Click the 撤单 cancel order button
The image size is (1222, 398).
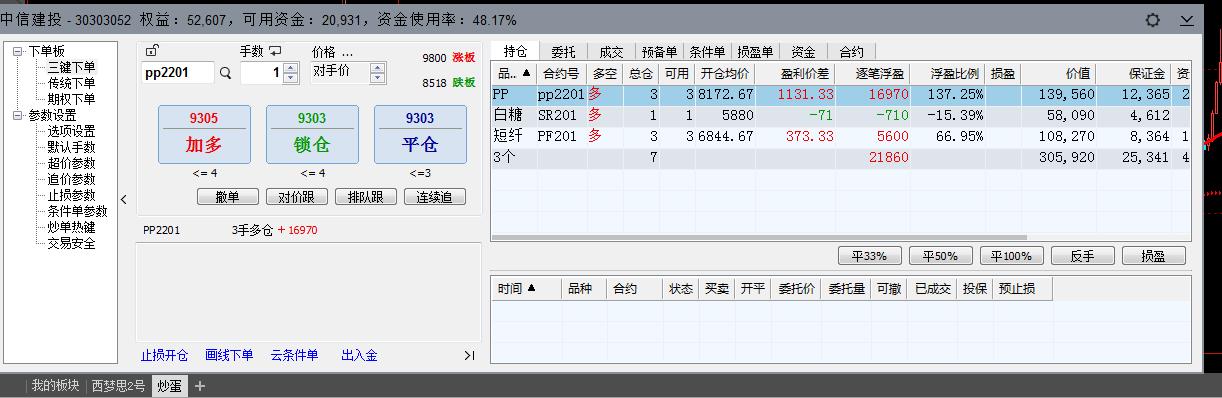pos(227,197)
